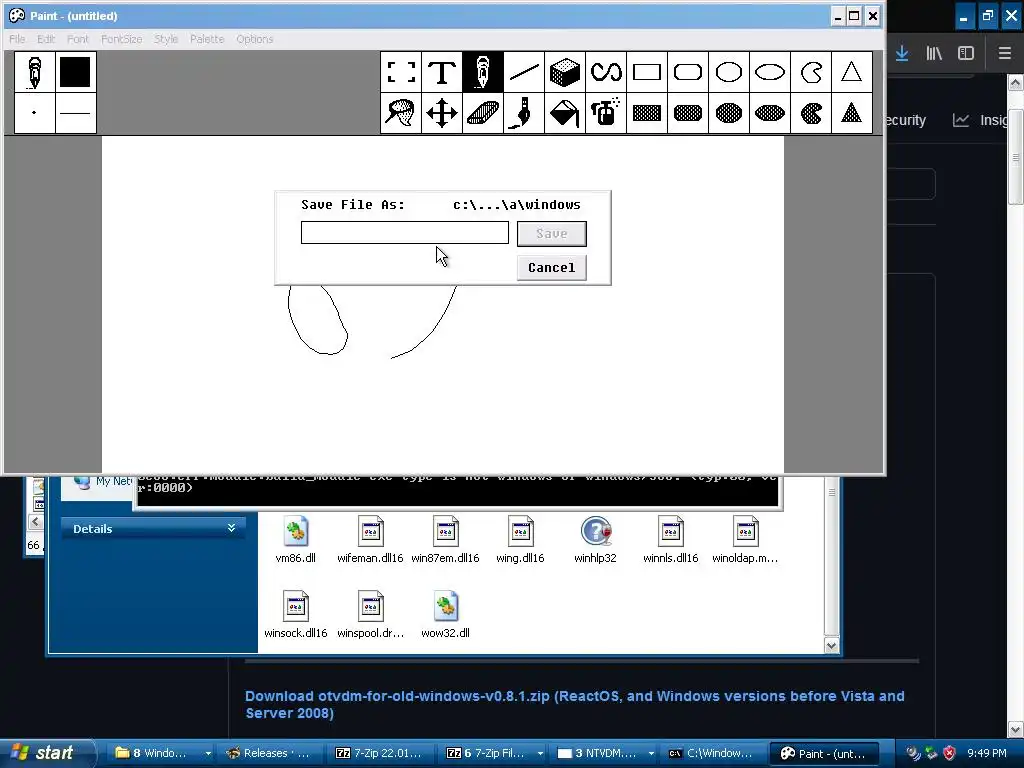Select the Filled Circle tool
Screen dimensions: 1024x768
pos(729,113)
